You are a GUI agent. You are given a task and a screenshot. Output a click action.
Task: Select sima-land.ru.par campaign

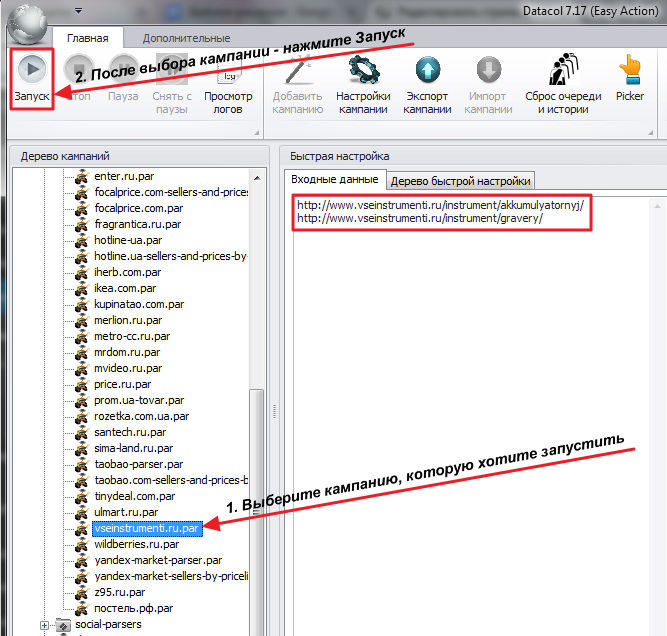(x=134, y=448)
